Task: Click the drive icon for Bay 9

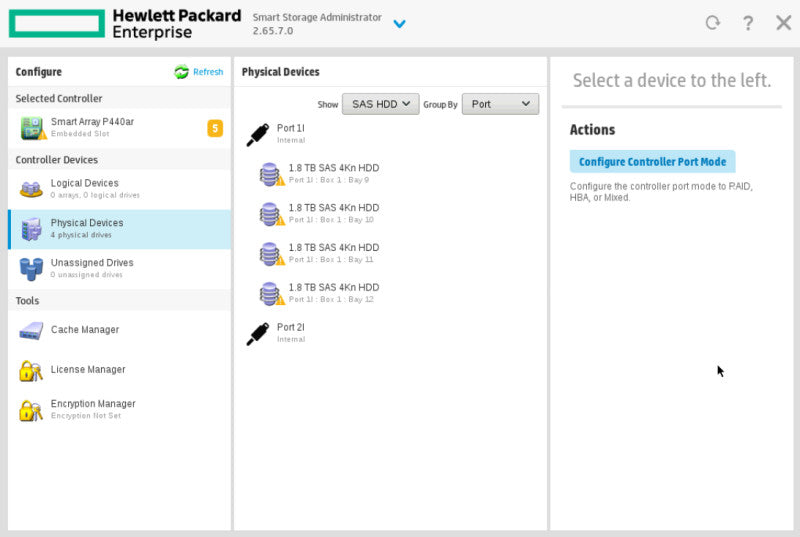Action: (271, 174)
